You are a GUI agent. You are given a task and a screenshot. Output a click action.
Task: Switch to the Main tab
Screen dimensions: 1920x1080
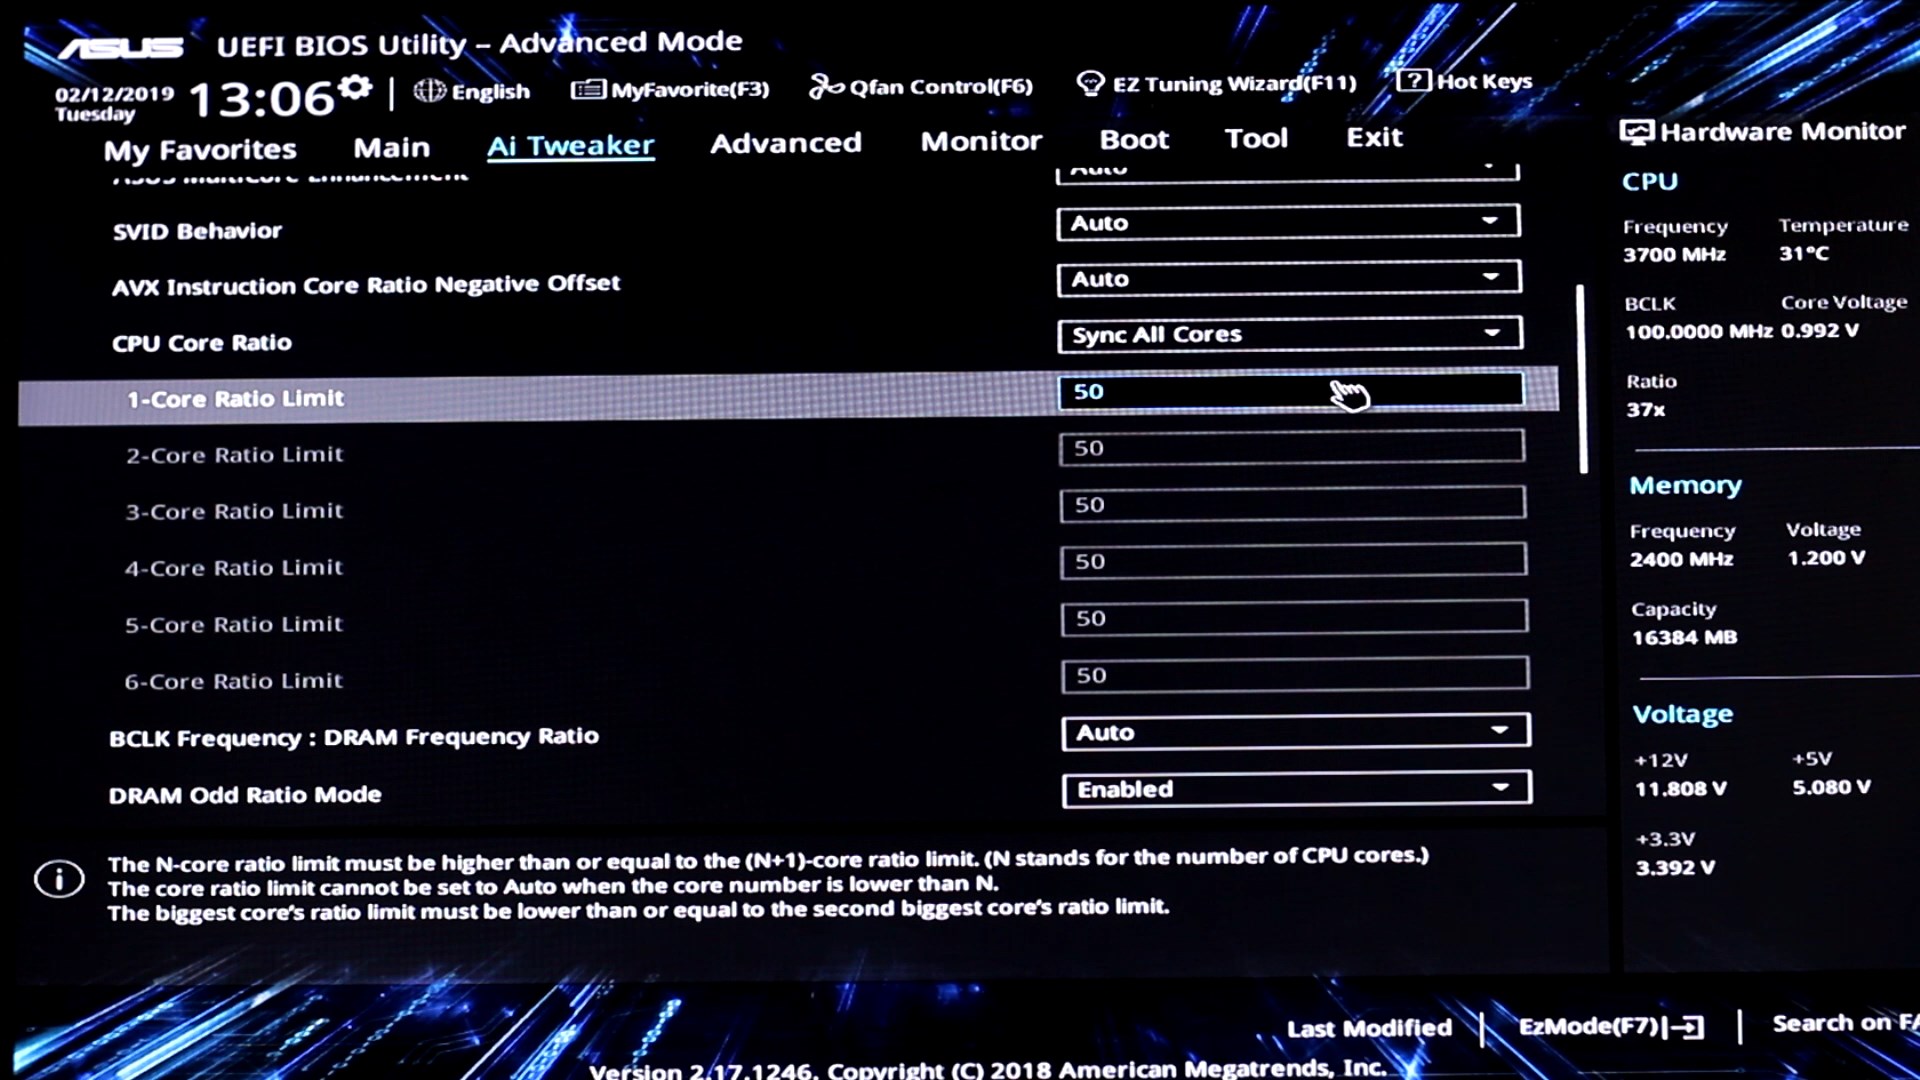[x=391, y=148]
